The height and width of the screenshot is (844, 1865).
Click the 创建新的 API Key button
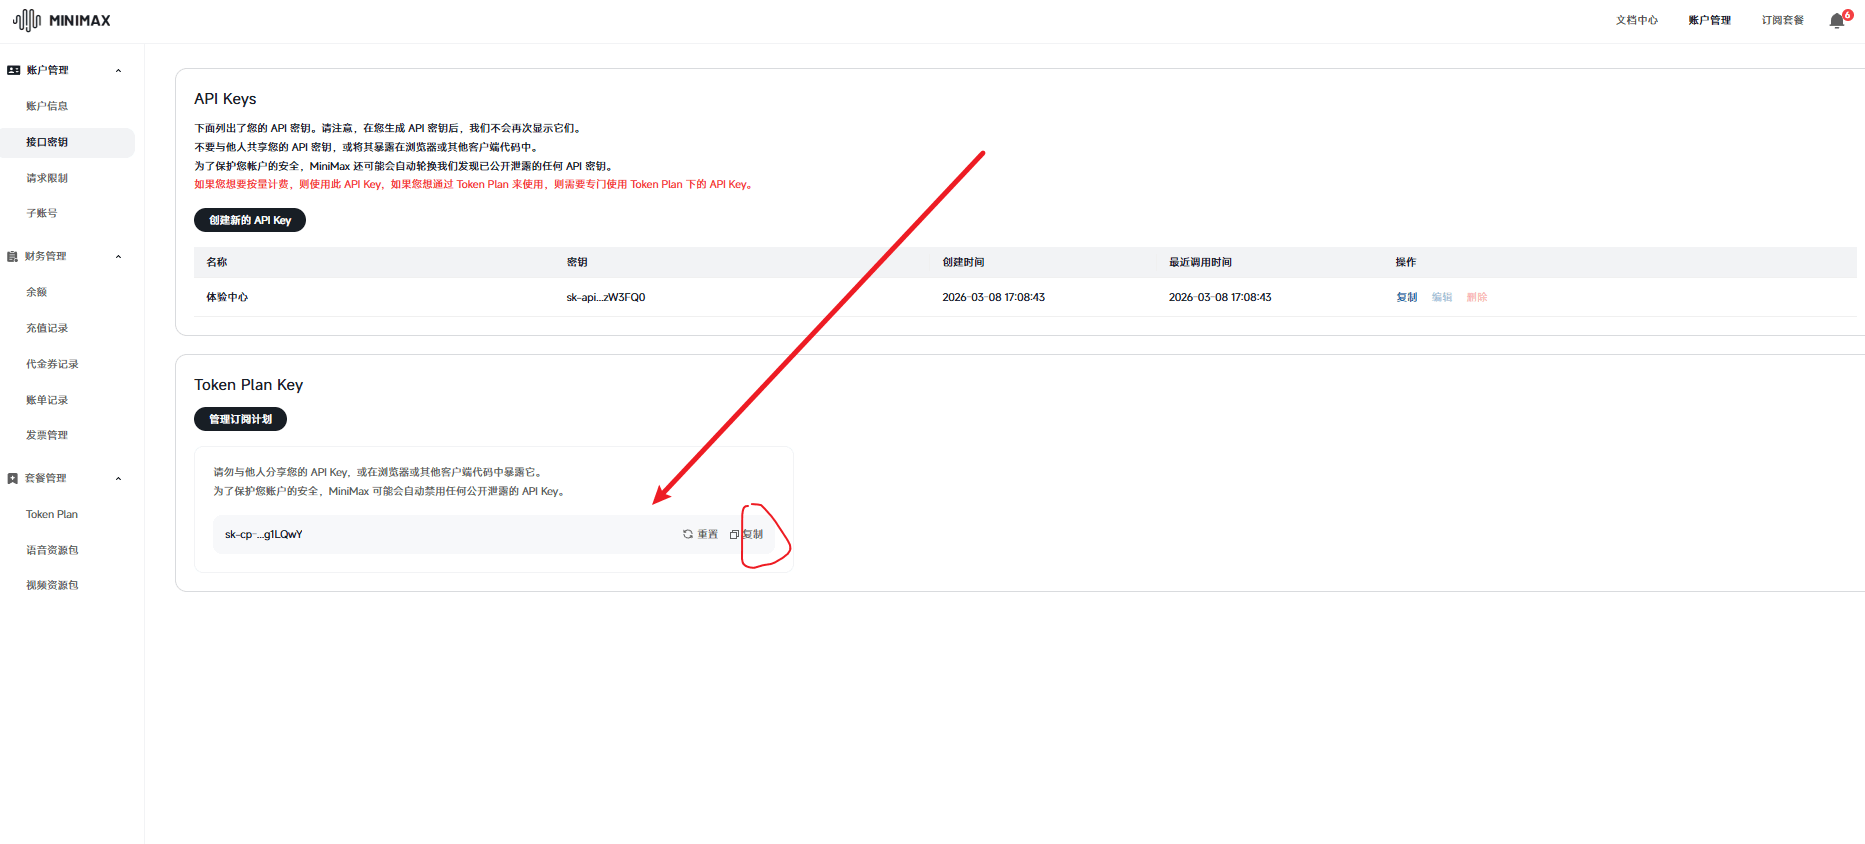pyautogui.click(x=250, y=220)
